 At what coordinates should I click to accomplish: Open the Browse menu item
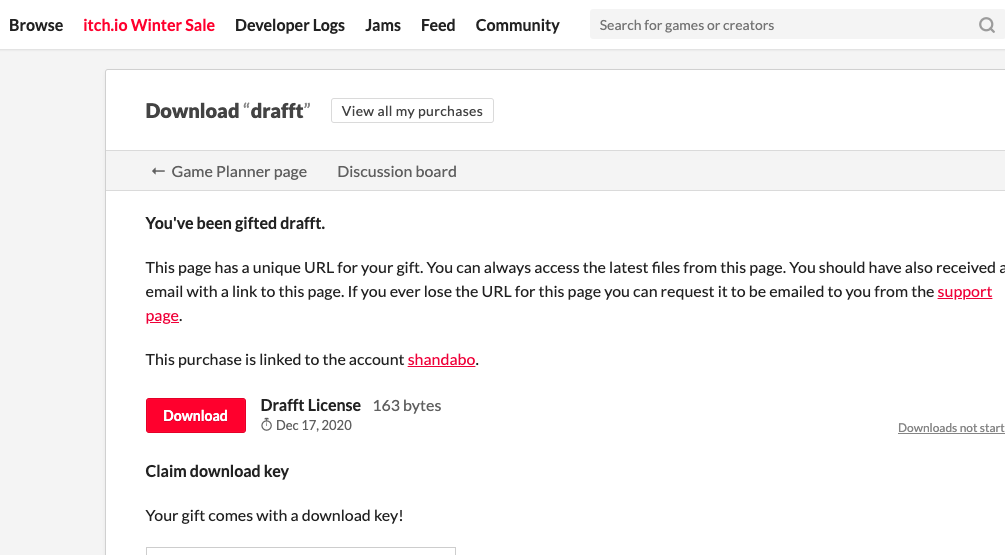36,25
